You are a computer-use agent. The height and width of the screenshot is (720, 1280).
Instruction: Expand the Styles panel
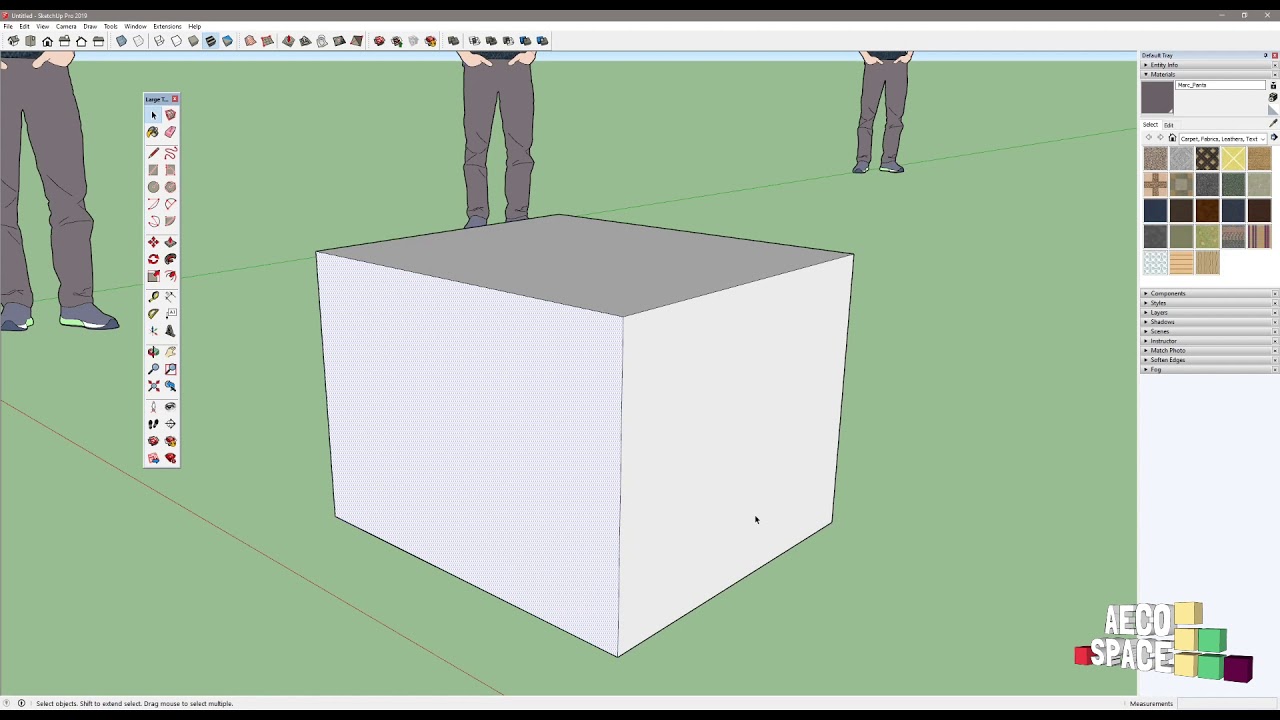coord(1208,303)
